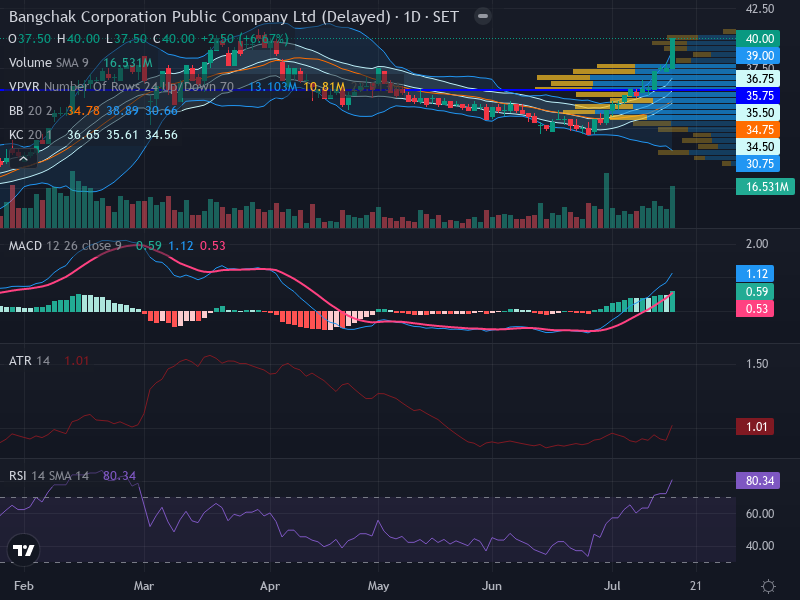The width and height of the screenshot is (800, 600).
Task: Click the purple 80.34 RSI axis label
Action: [x=758, y=481]
